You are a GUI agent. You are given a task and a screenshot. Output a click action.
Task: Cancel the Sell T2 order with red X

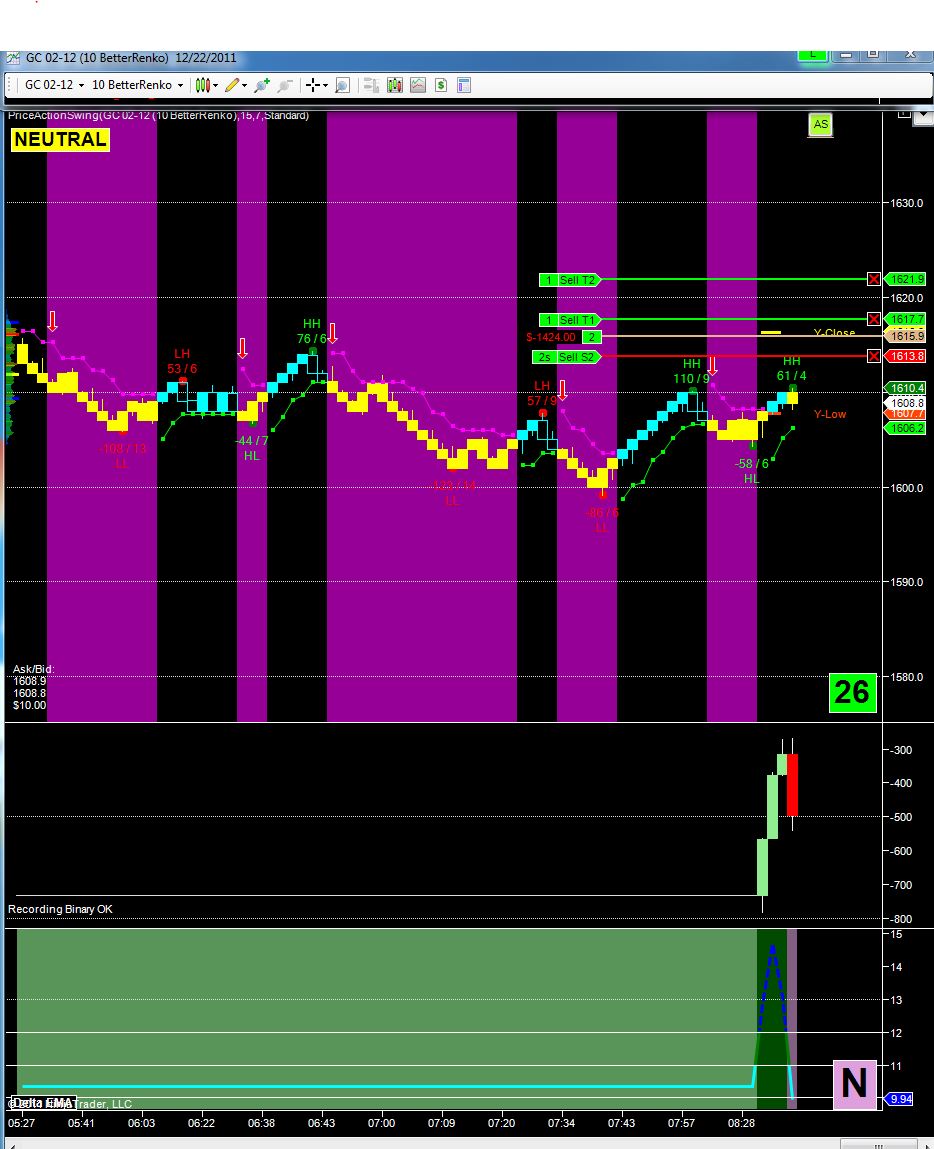[873, 279]
